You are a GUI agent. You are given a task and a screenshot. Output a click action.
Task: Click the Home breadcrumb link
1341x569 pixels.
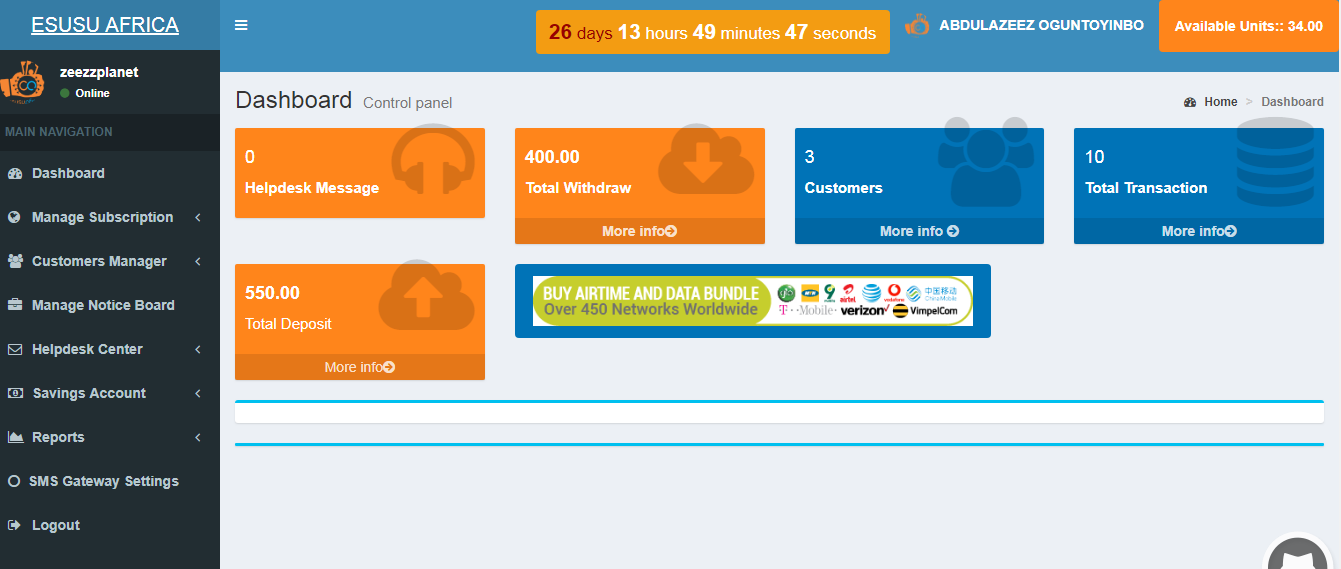pyautogui.click(x=1220, y=102)
